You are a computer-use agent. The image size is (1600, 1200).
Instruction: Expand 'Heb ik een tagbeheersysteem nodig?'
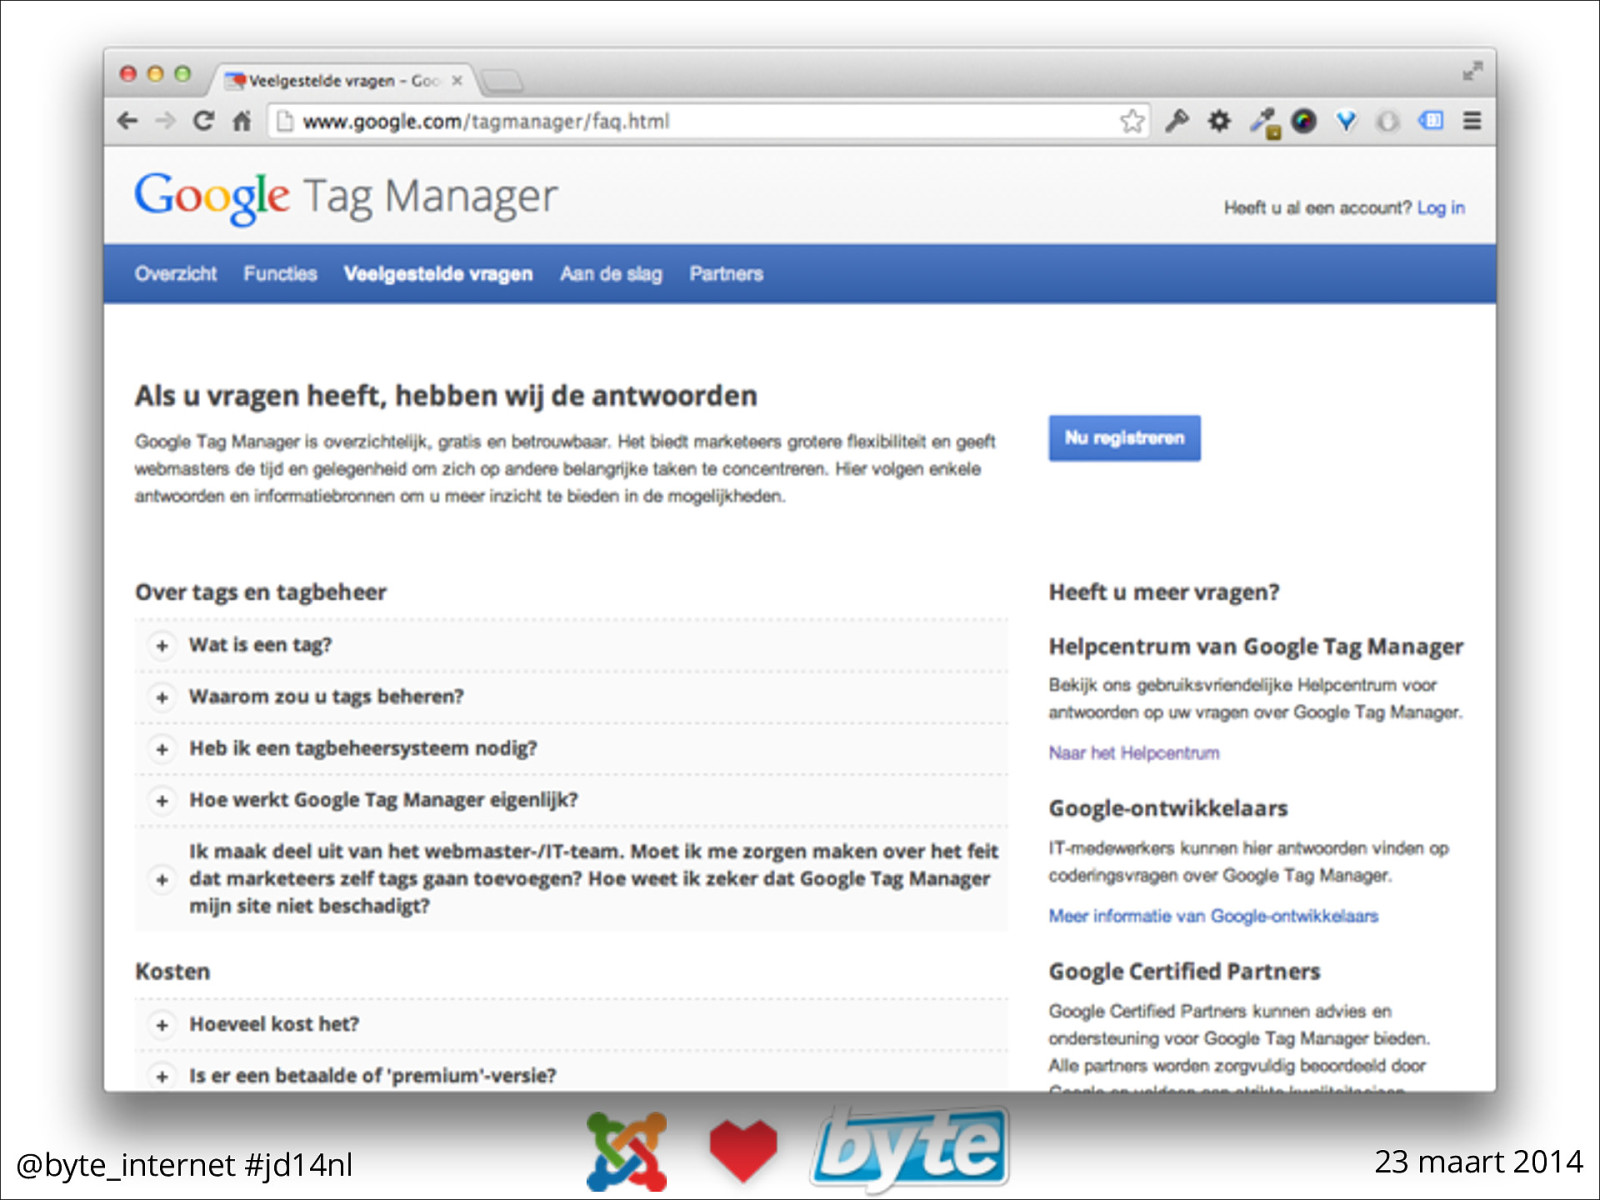click(x=571, y=749)
